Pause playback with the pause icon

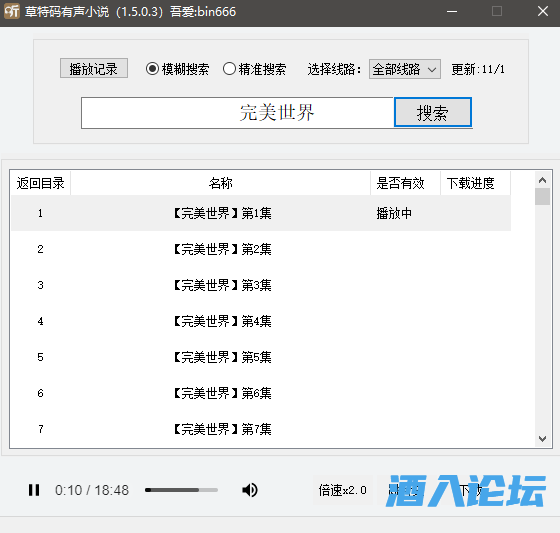tap(34, 490)
